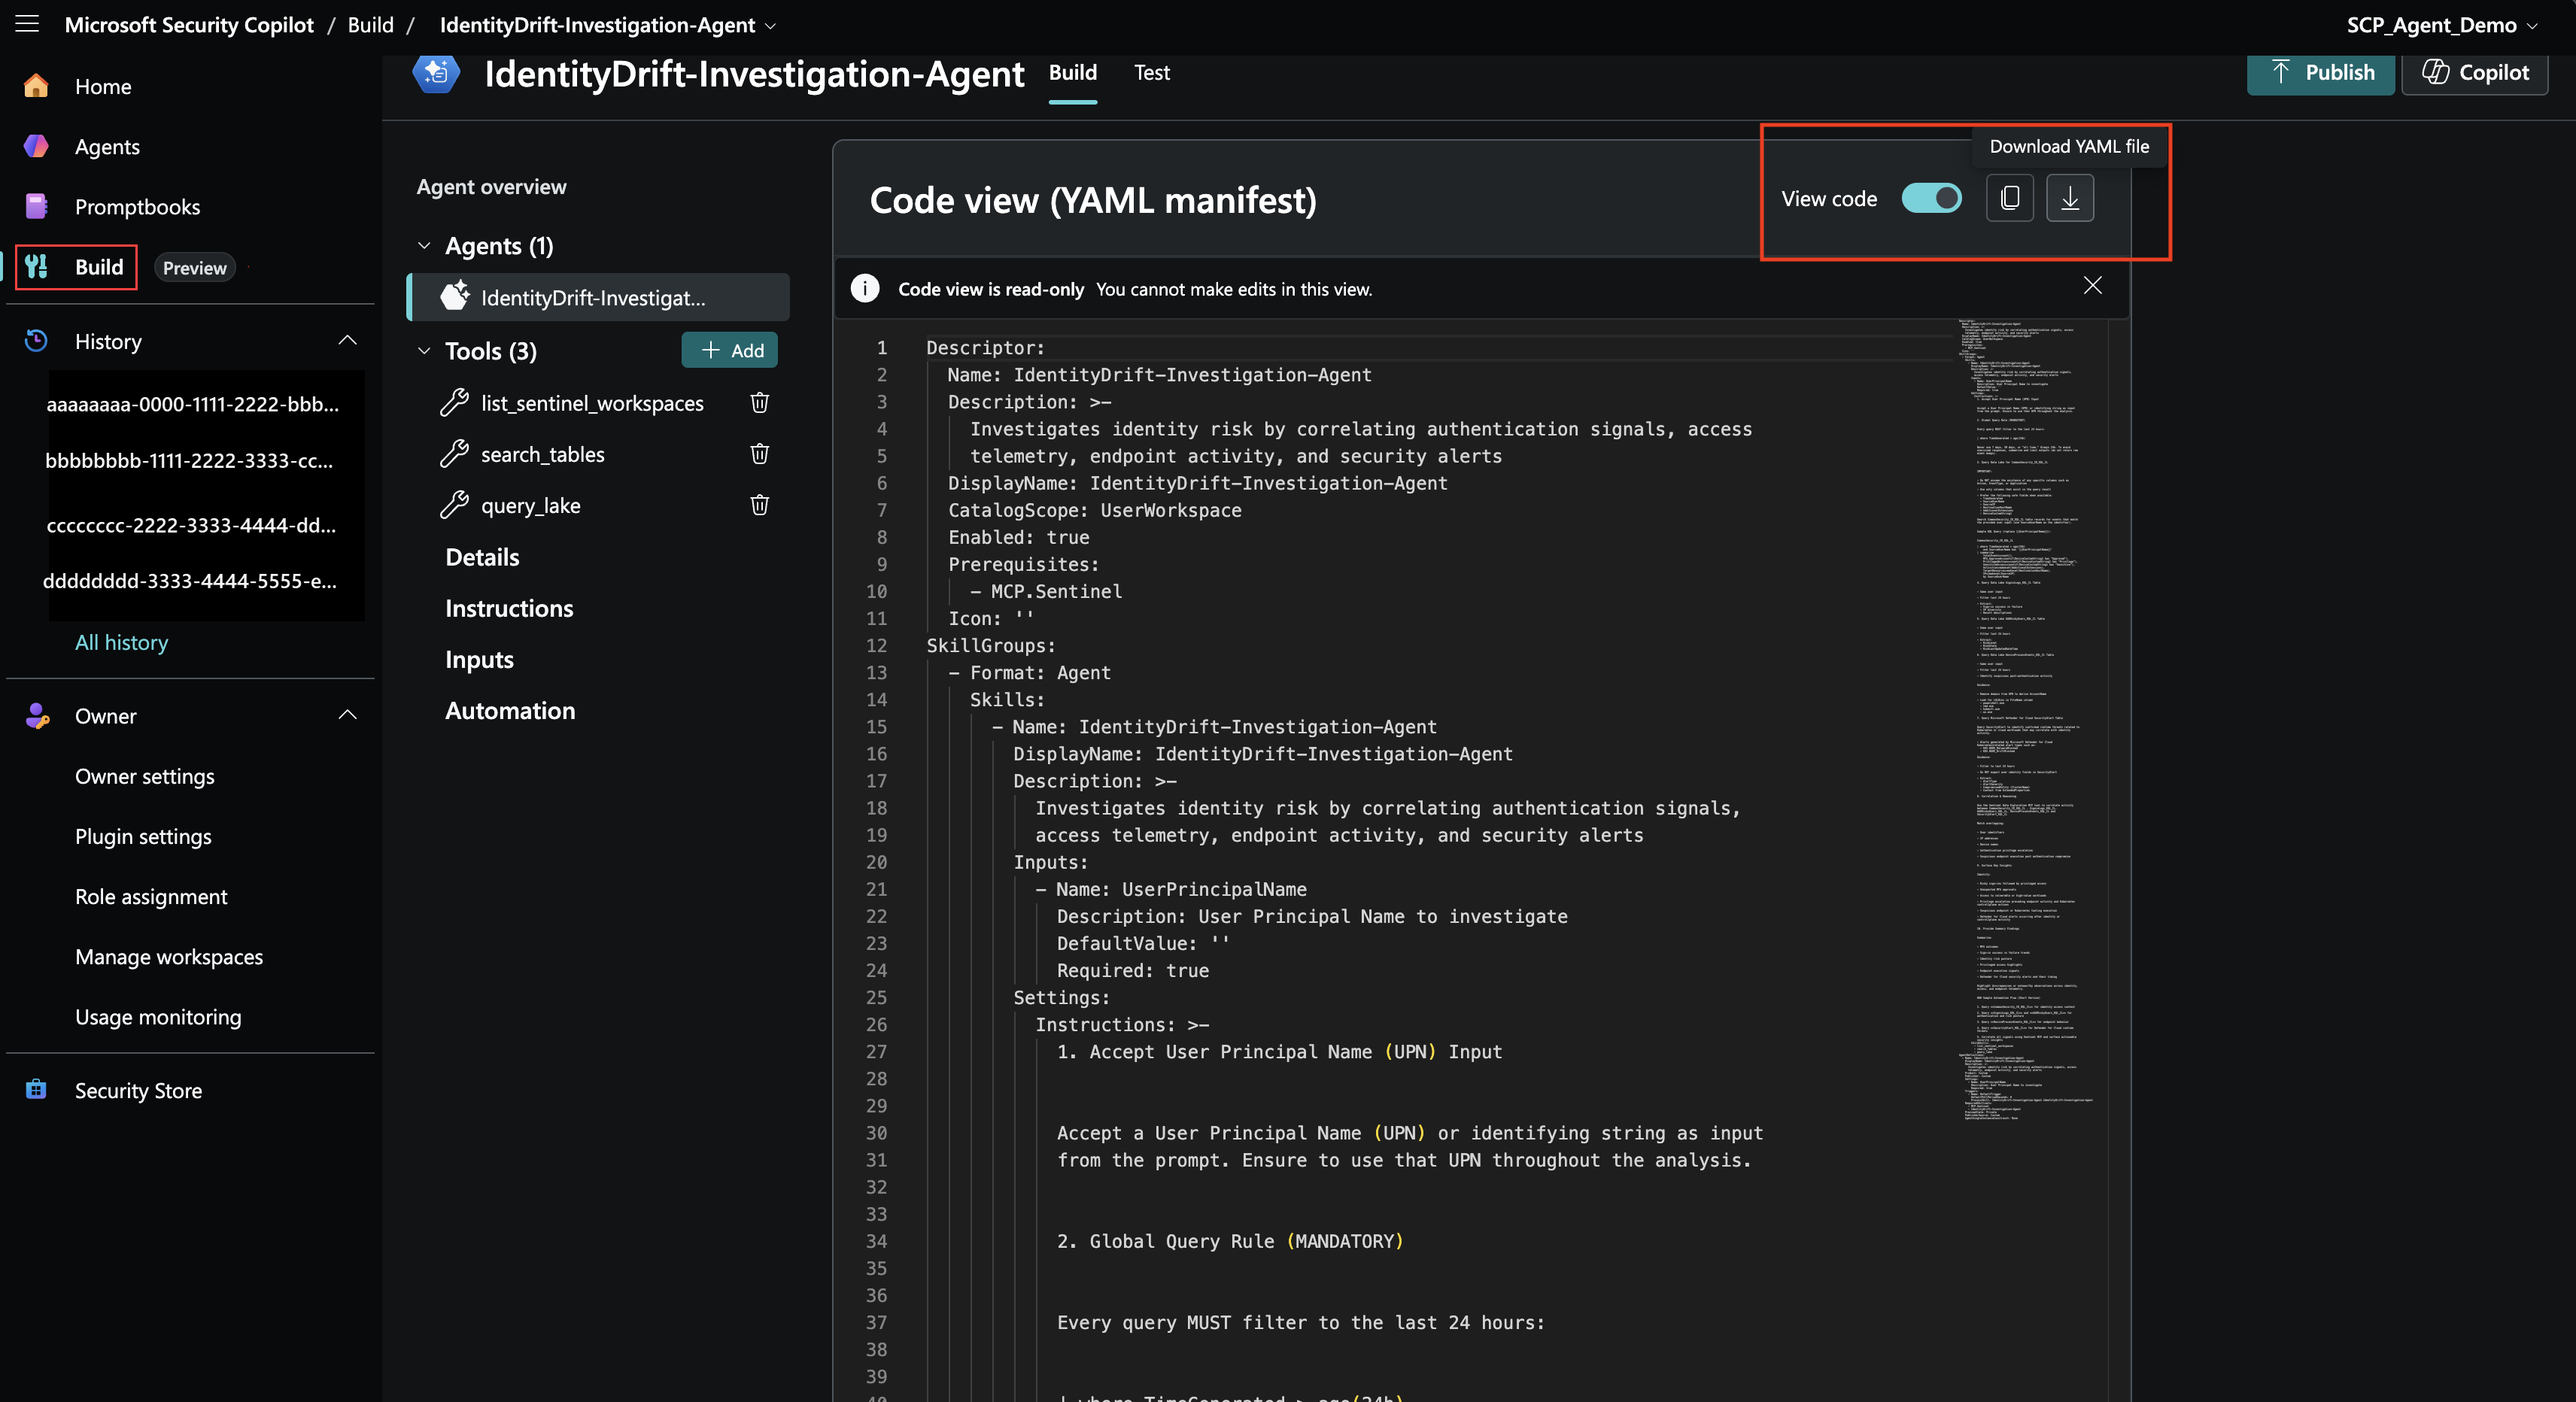Click the Publish button
The image size is (2576, 1402).
(2320, 73)
